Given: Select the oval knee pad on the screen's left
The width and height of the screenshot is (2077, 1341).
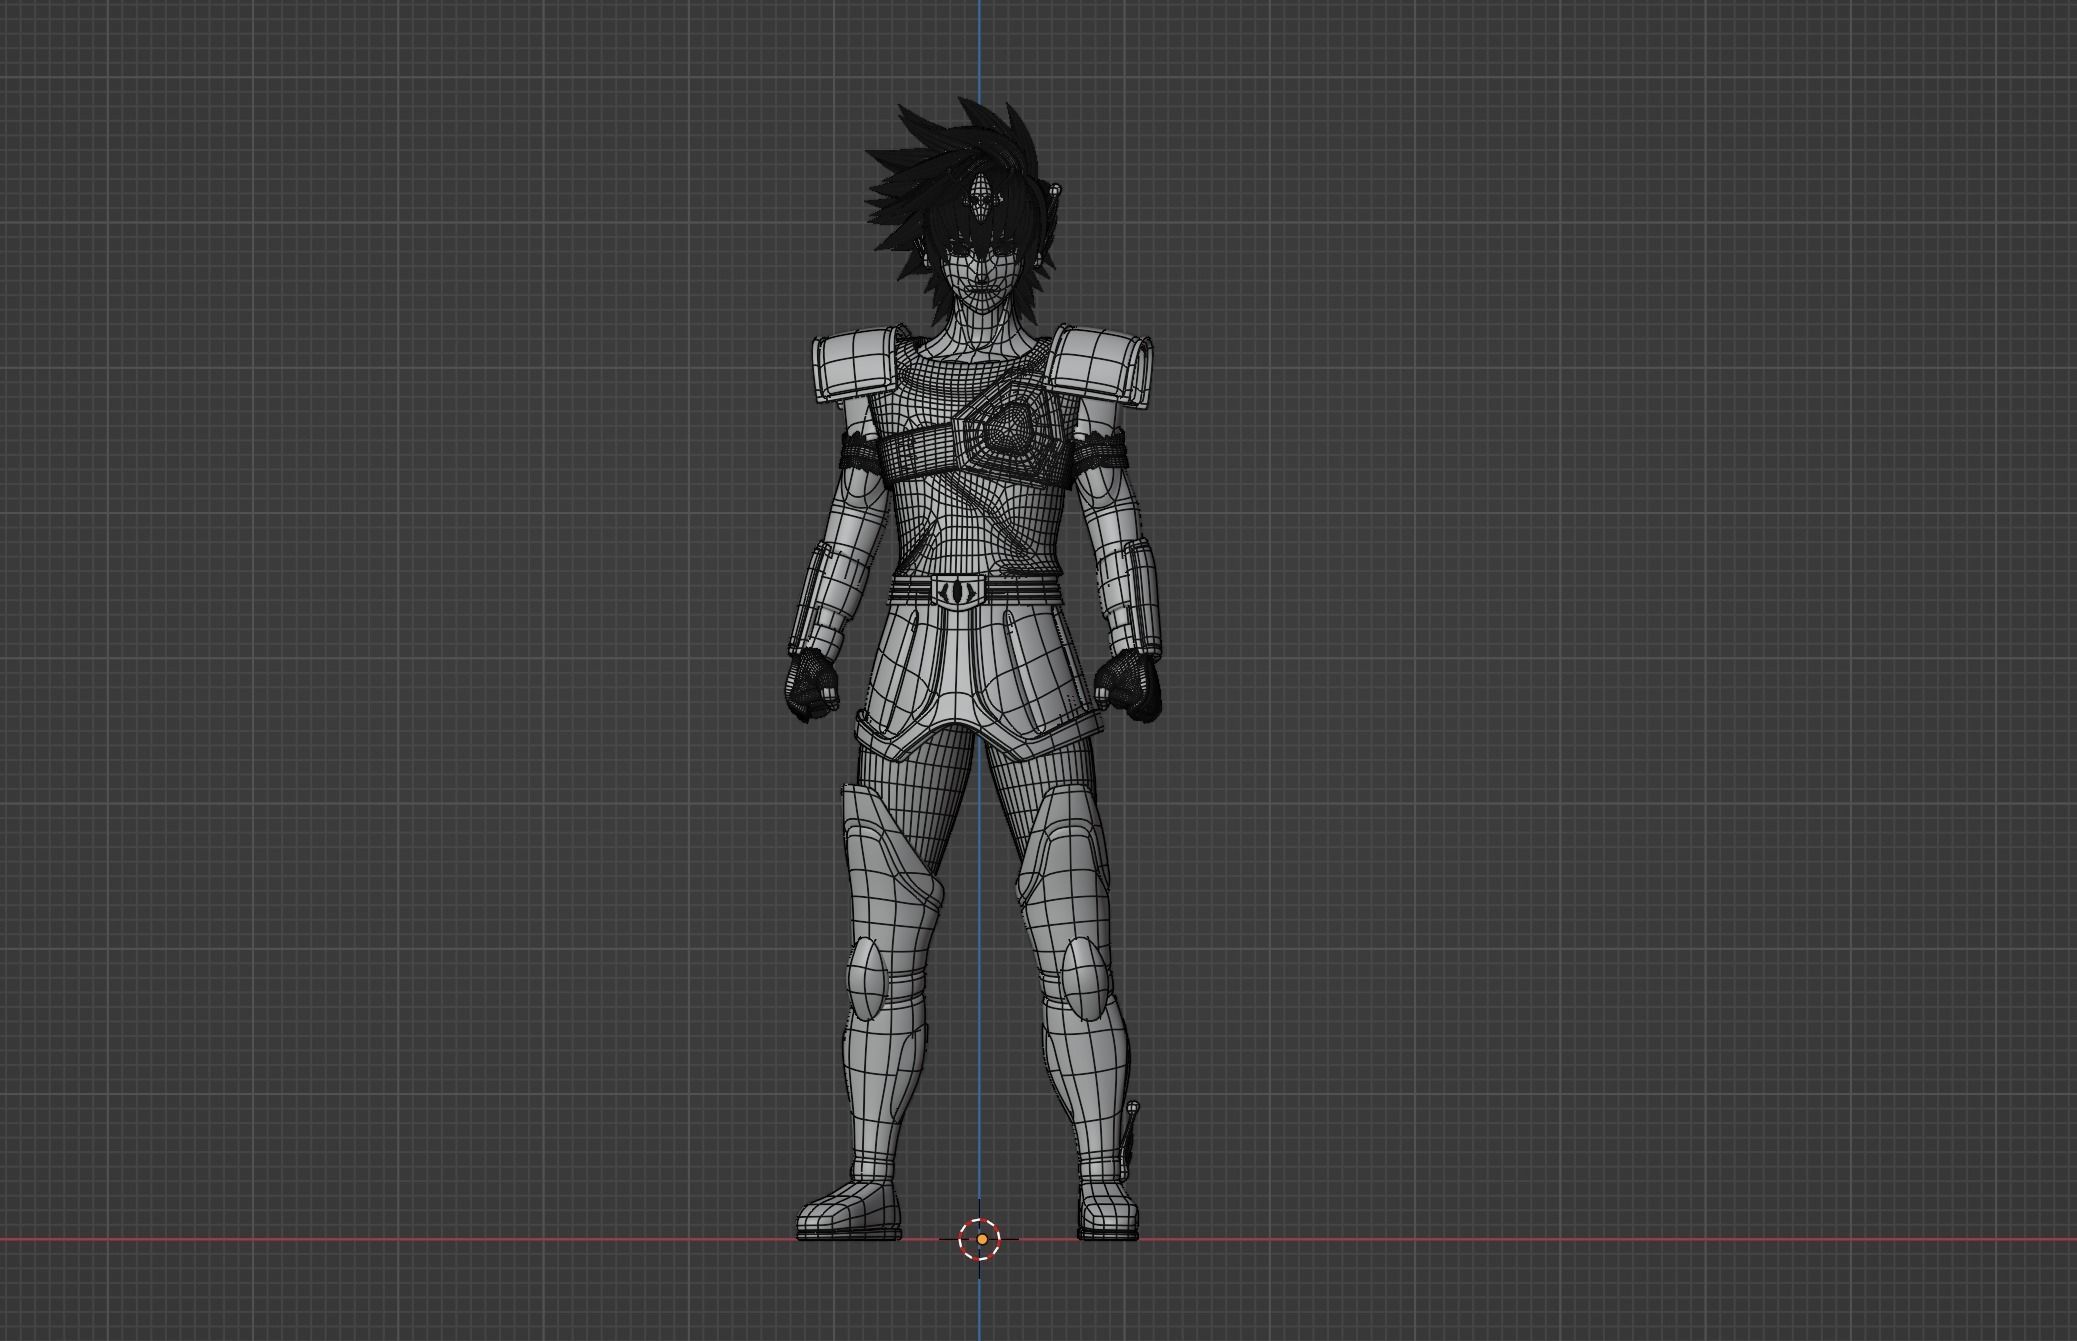Looking at the screenshot, I should pos(866,978).
